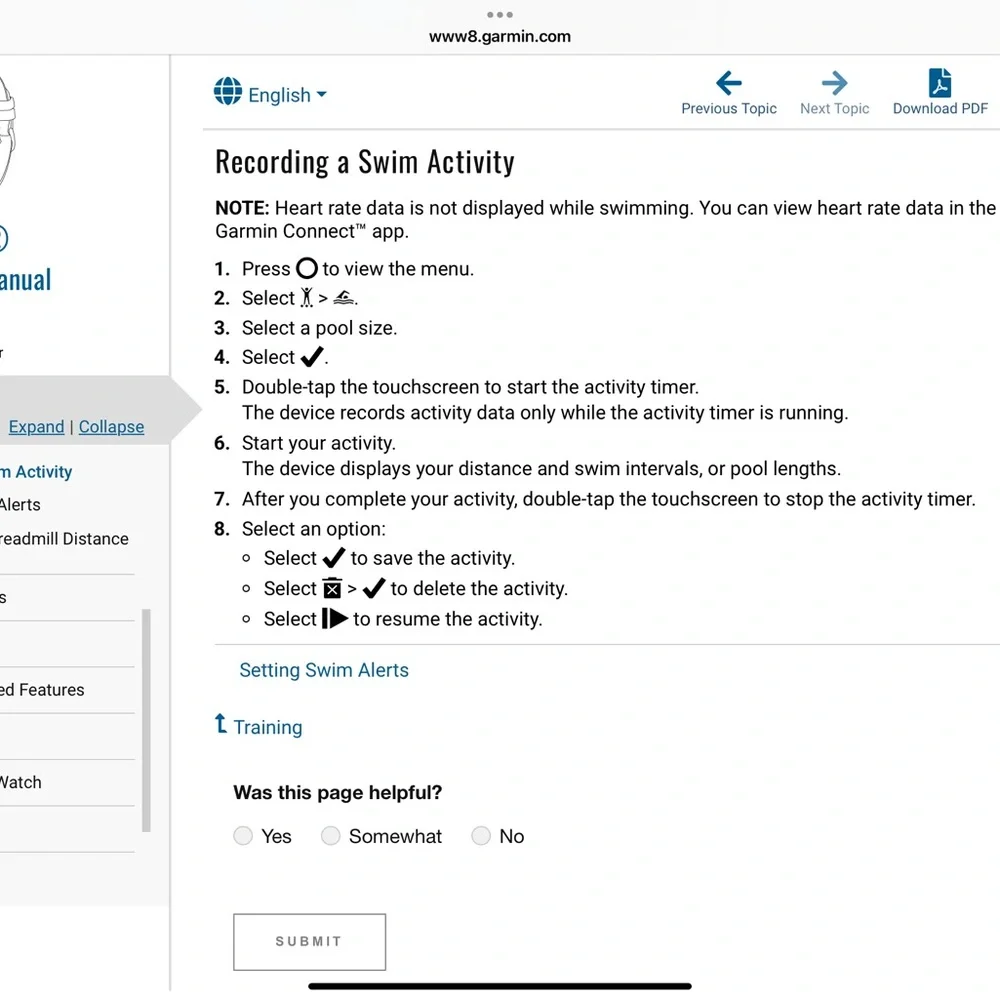
Task: Select the No radio button
Action: coord(481,836)
